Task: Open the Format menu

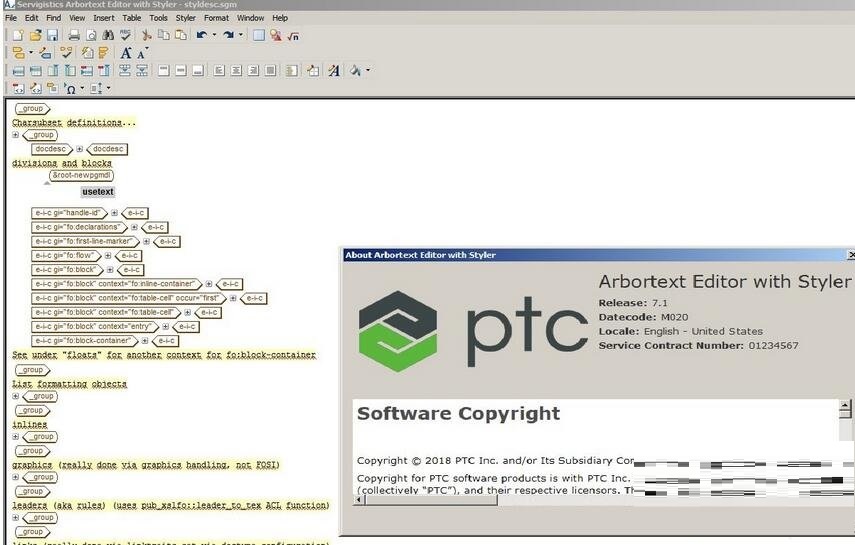Action: tap(216, 18)
